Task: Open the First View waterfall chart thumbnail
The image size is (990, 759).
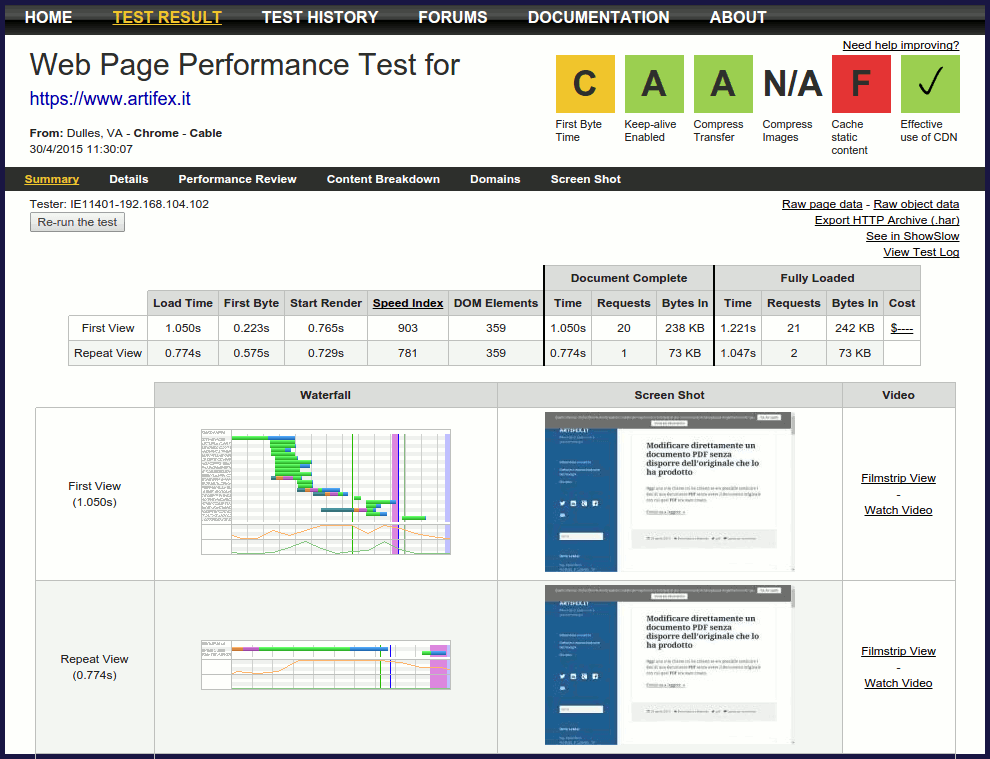Action: pyautogui.click(x=326, y=492)
